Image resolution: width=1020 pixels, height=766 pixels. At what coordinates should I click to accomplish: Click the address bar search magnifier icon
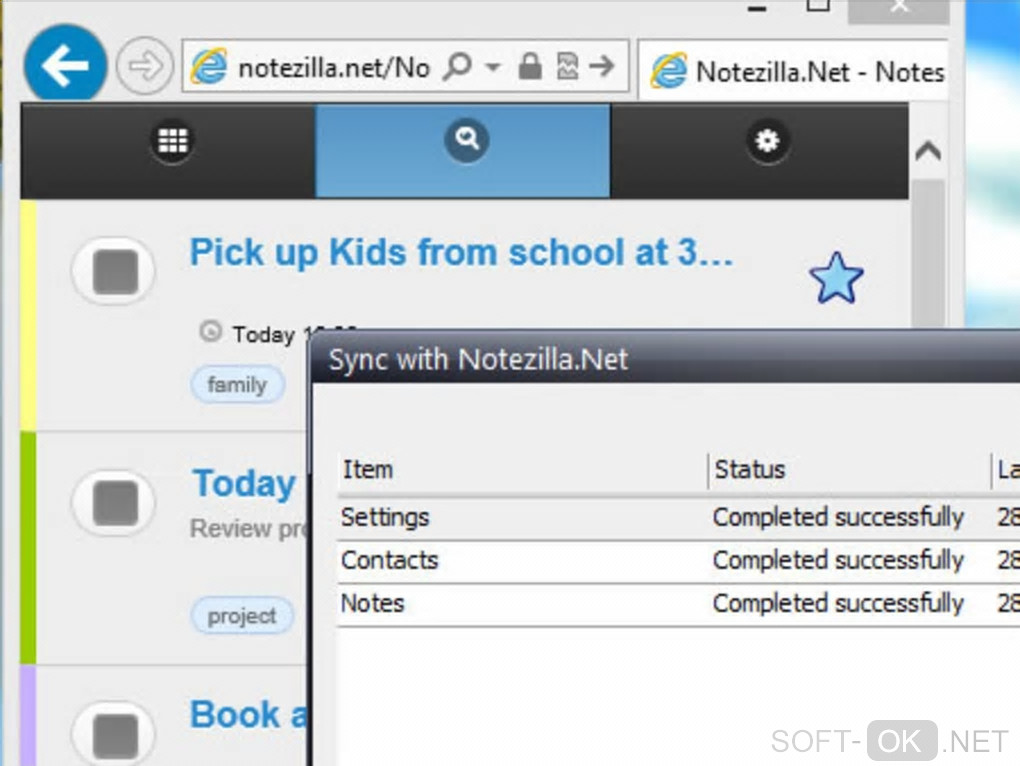tap(456, 67)
